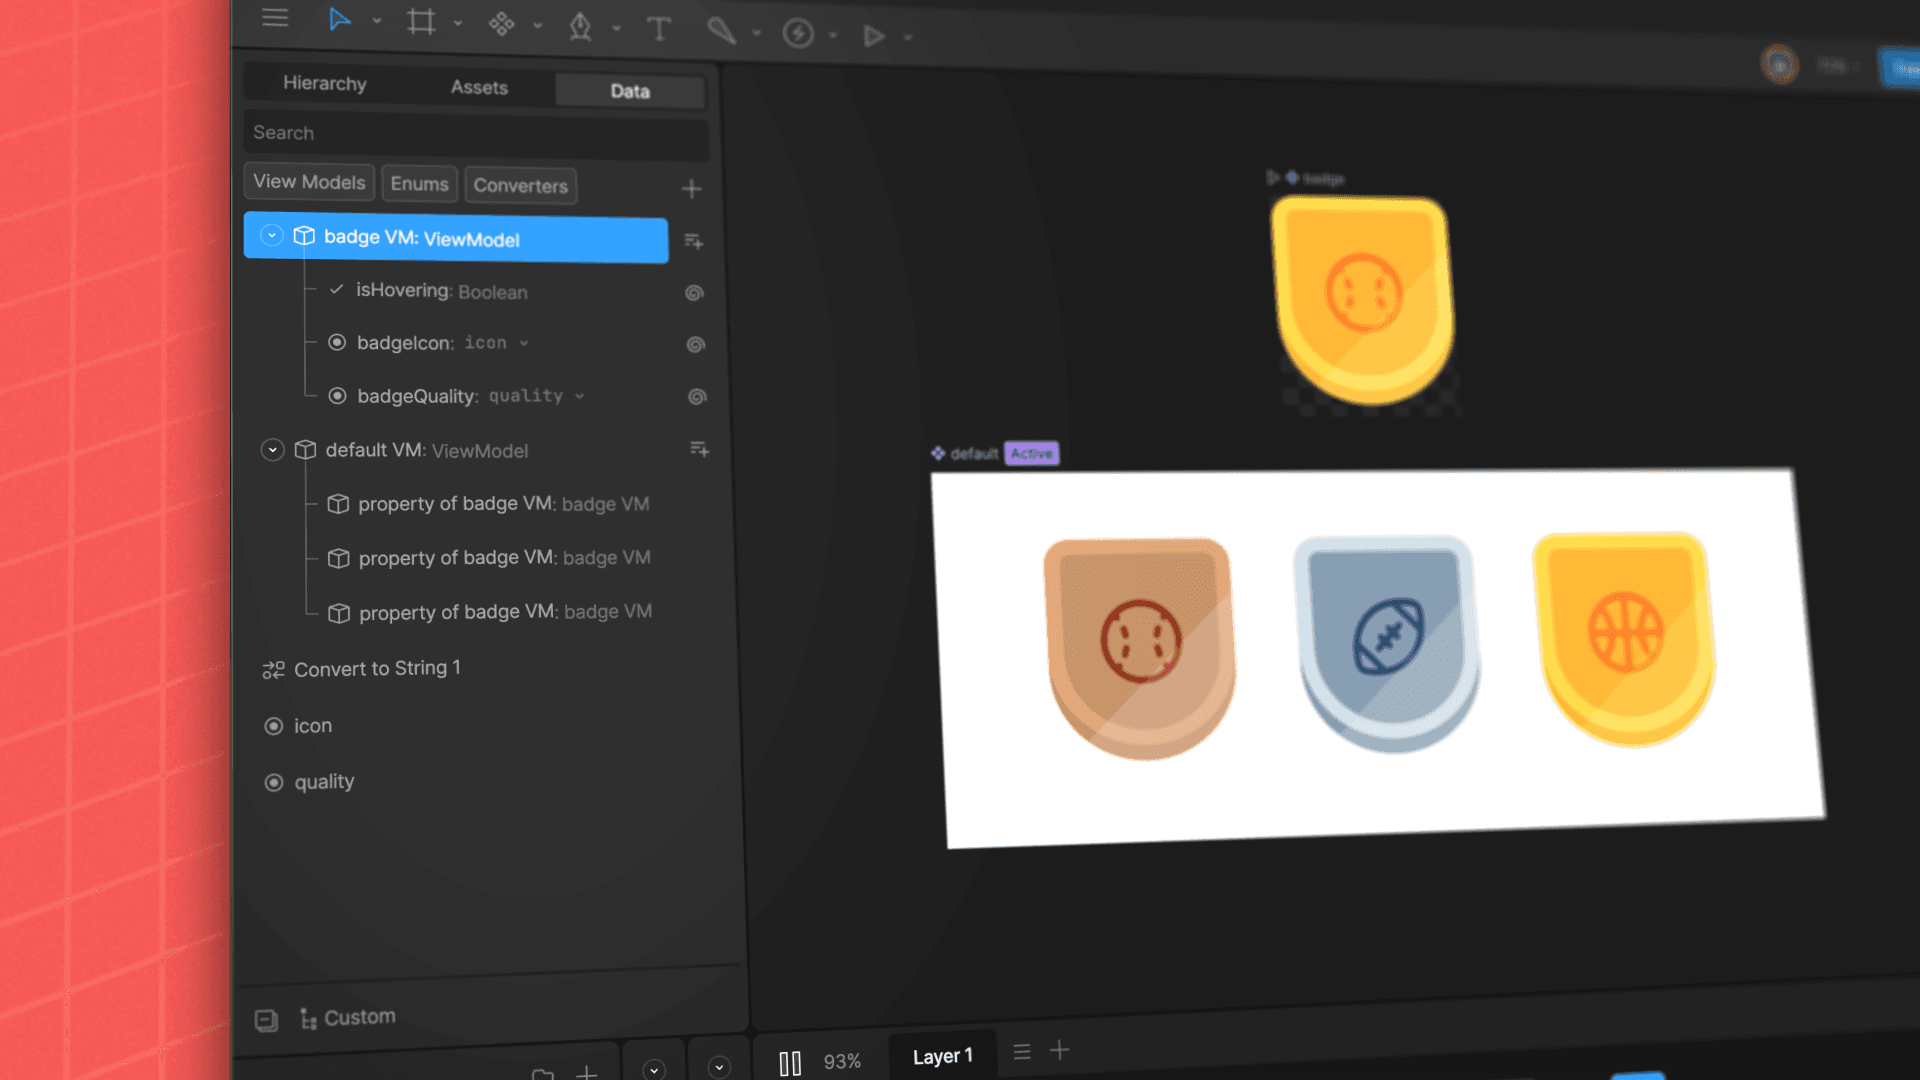Image resolution: width=1920 pixels, height=1080 pixels.
Task: Click add property icon for badge VM
Action: click(694, 241)
